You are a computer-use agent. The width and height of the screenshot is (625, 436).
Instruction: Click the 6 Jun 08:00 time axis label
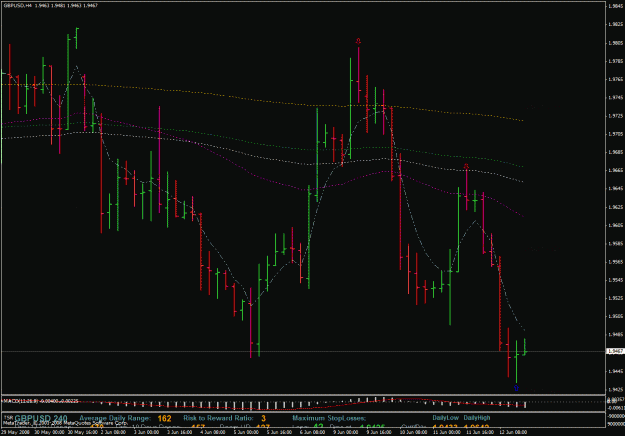313,432
